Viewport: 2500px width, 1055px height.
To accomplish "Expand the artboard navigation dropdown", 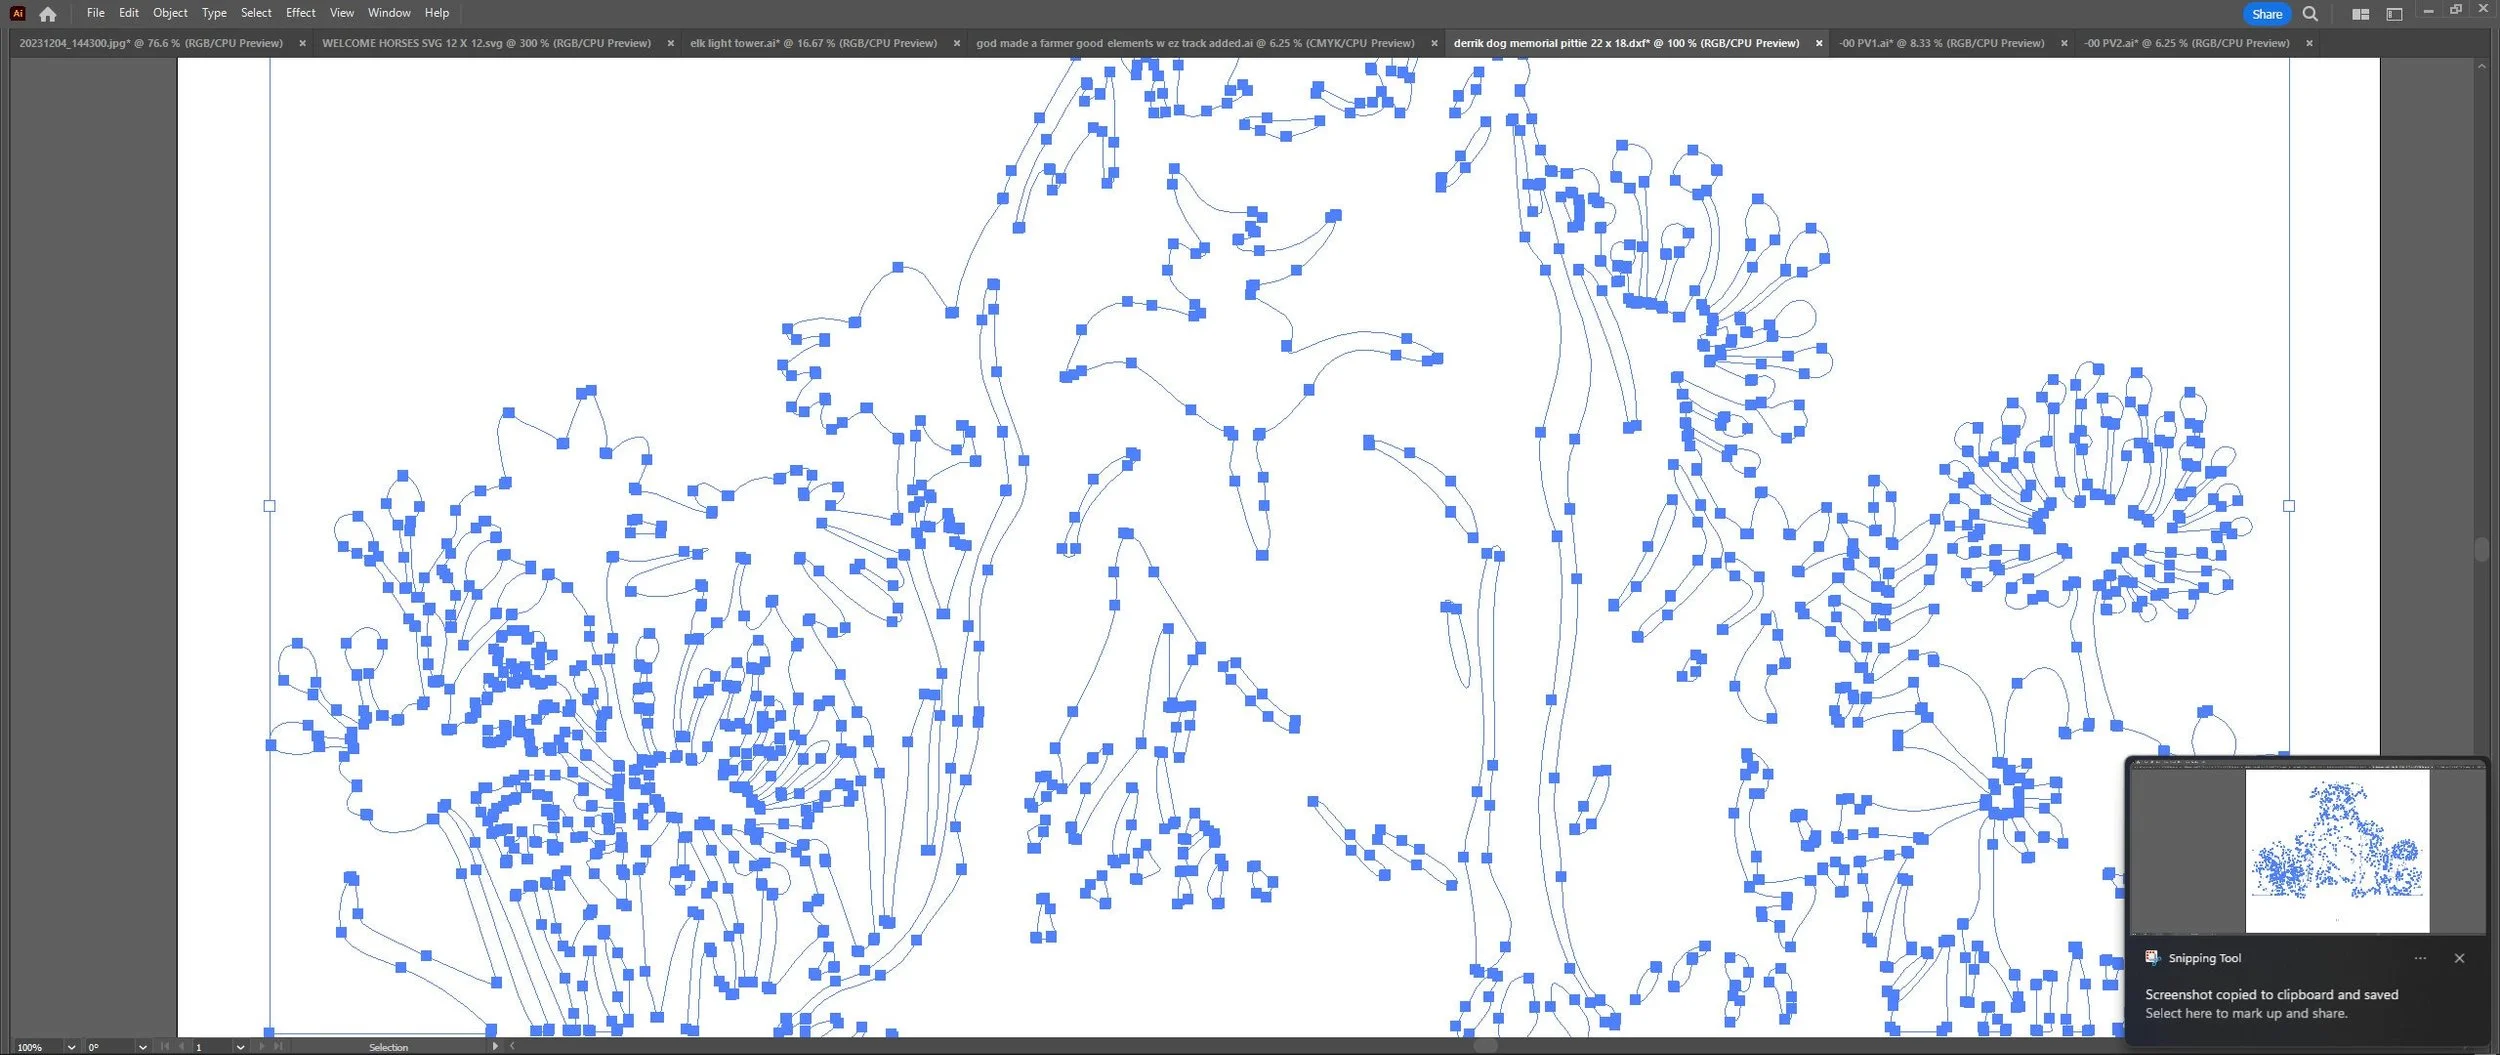I will tap(240, 1047).
